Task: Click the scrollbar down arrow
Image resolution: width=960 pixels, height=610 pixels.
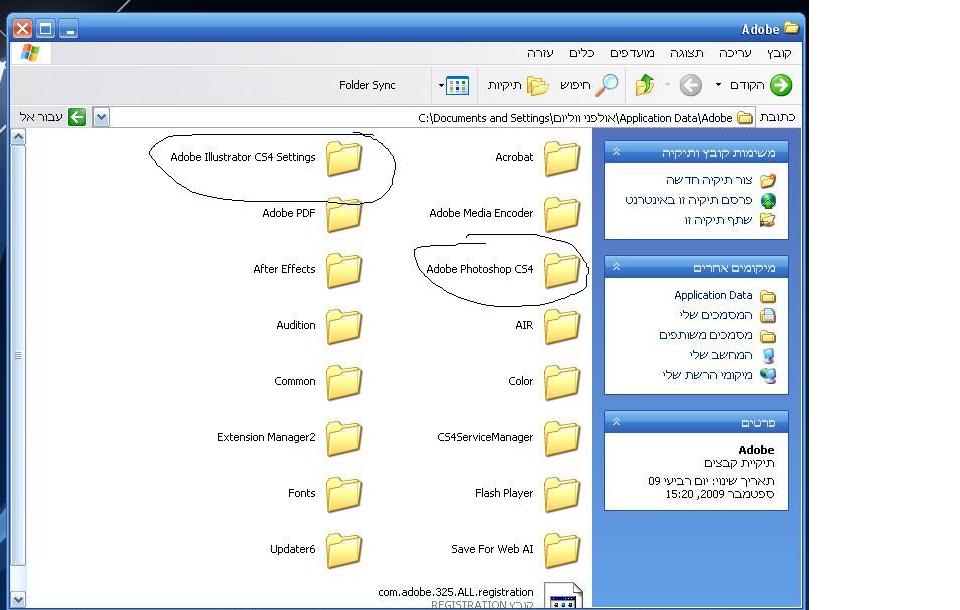Action: [x=18, y=600]
